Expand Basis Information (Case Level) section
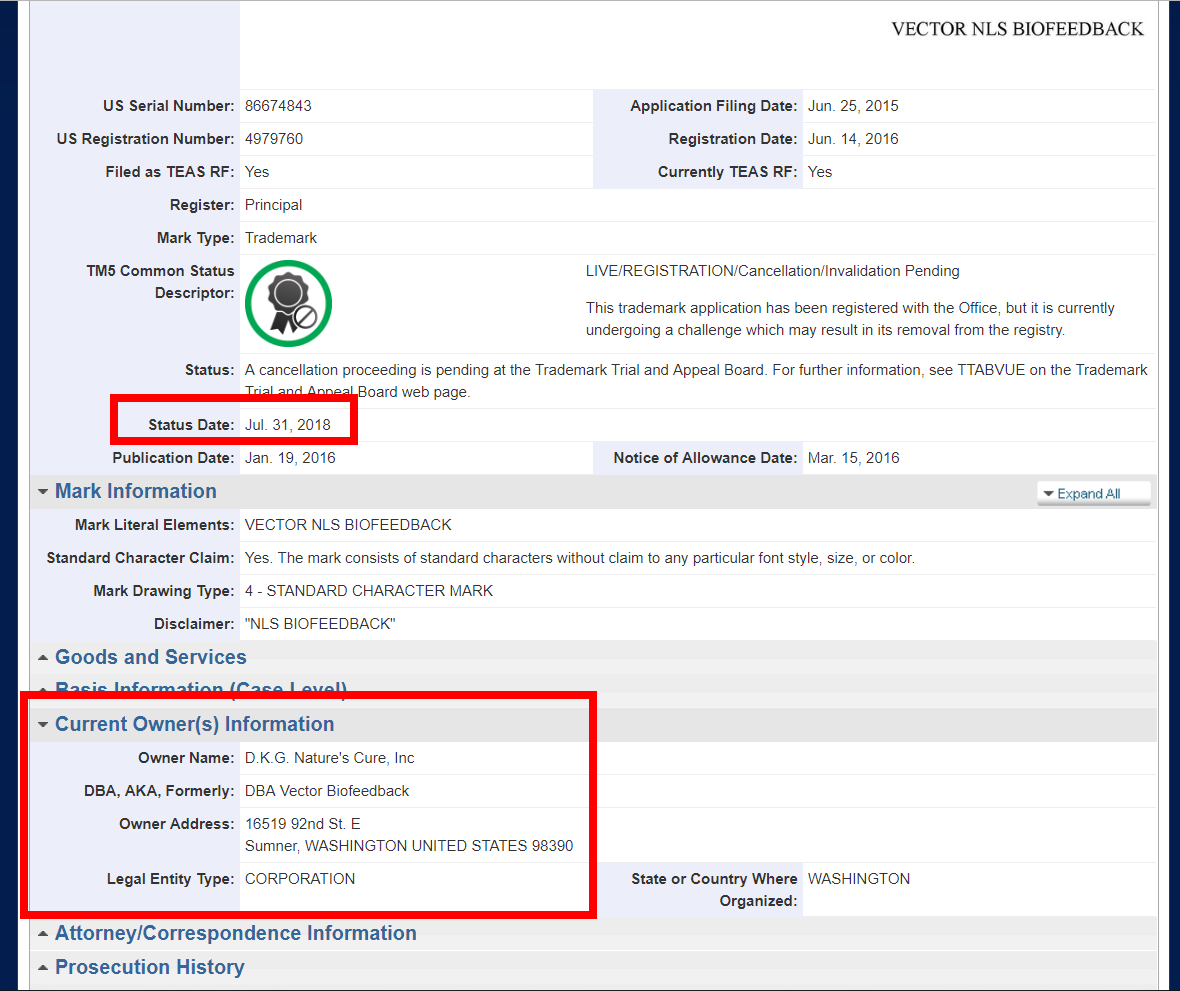Viewport: 1180px width, 991px height. pos(200,689)
